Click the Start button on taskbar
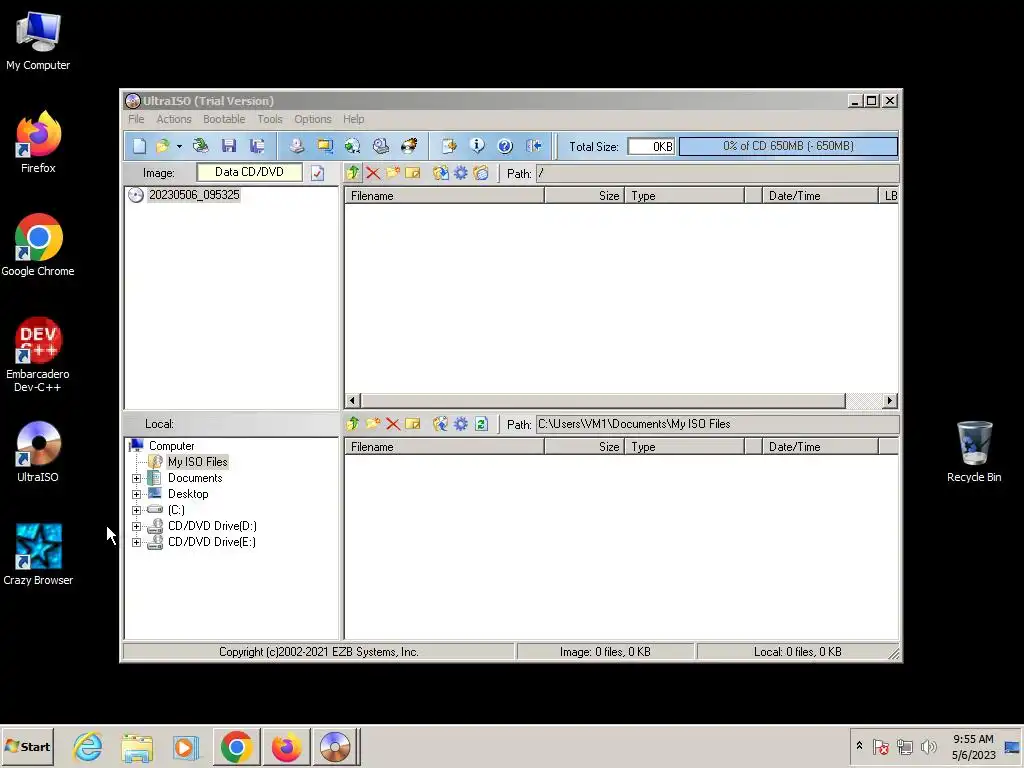Image resolution: width=1024 pixels, height=768 pixels. 27,746
